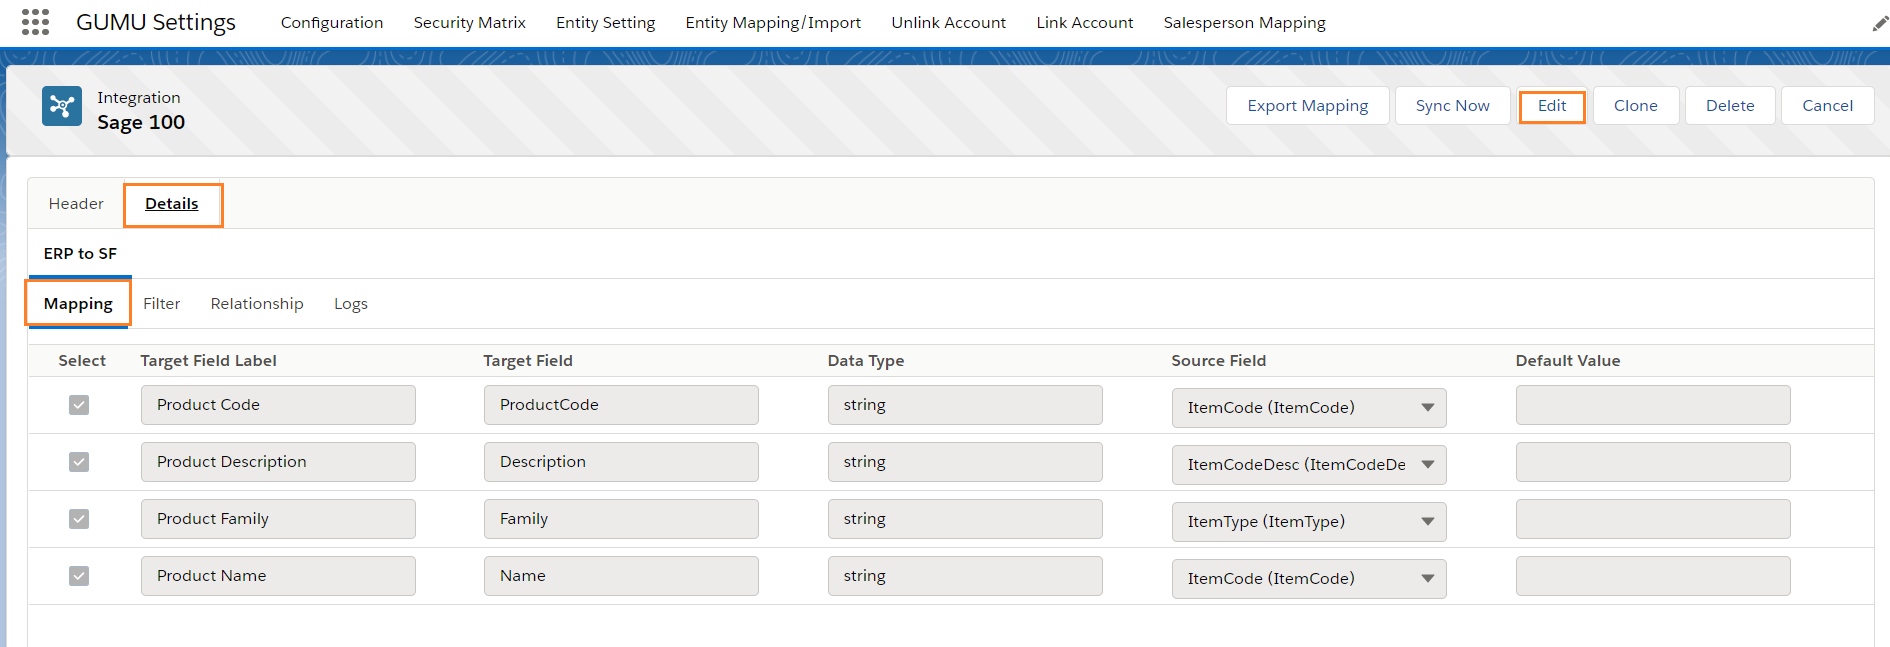Click the Clone button
Screen dimensions: 1890x647
point(1636,106)
